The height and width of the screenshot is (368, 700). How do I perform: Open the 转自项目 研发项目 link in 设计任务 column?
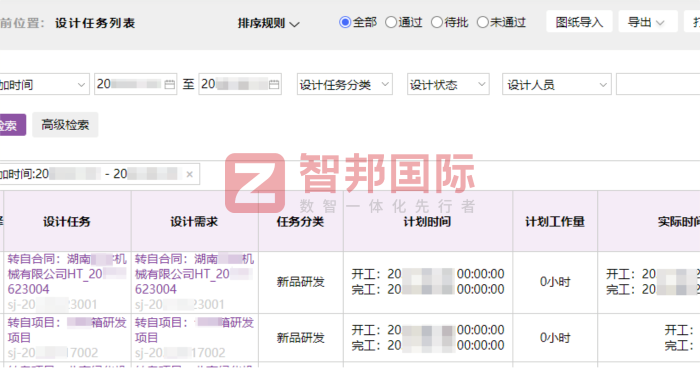67,330
